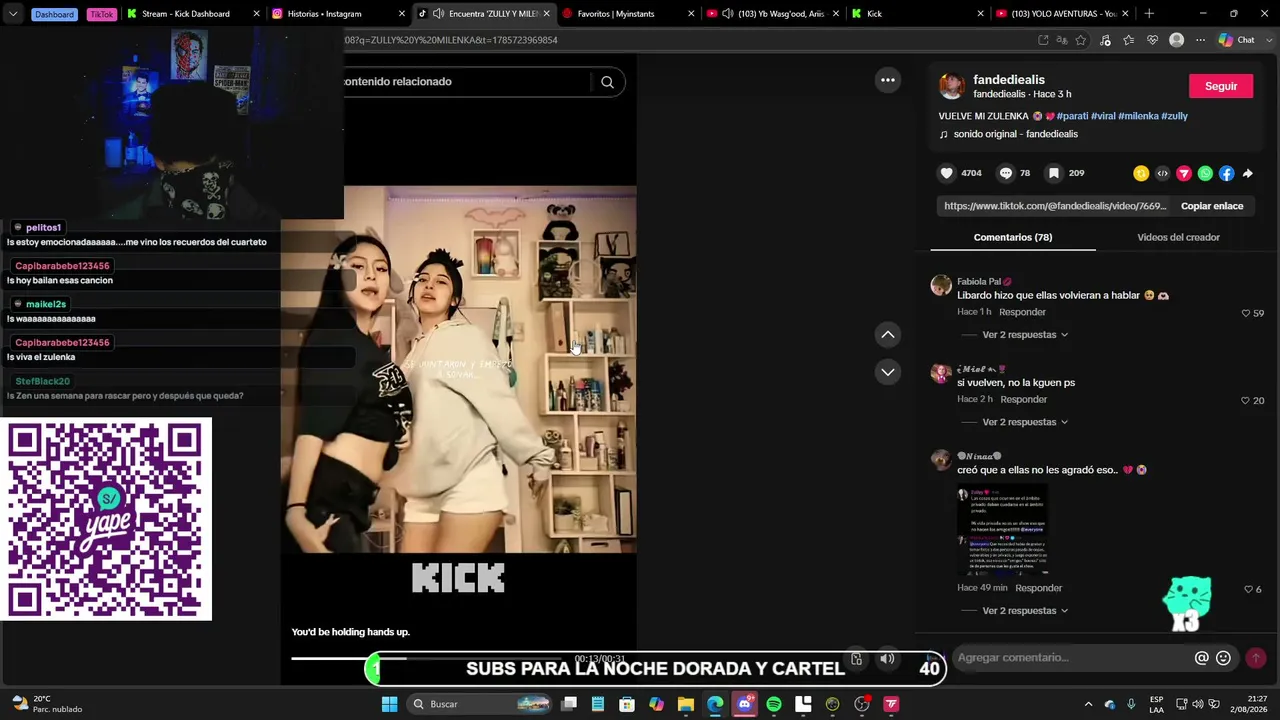Mute the video with speaker icon
The width and height of the screenshot is (1280, 720).
(887, 659)
